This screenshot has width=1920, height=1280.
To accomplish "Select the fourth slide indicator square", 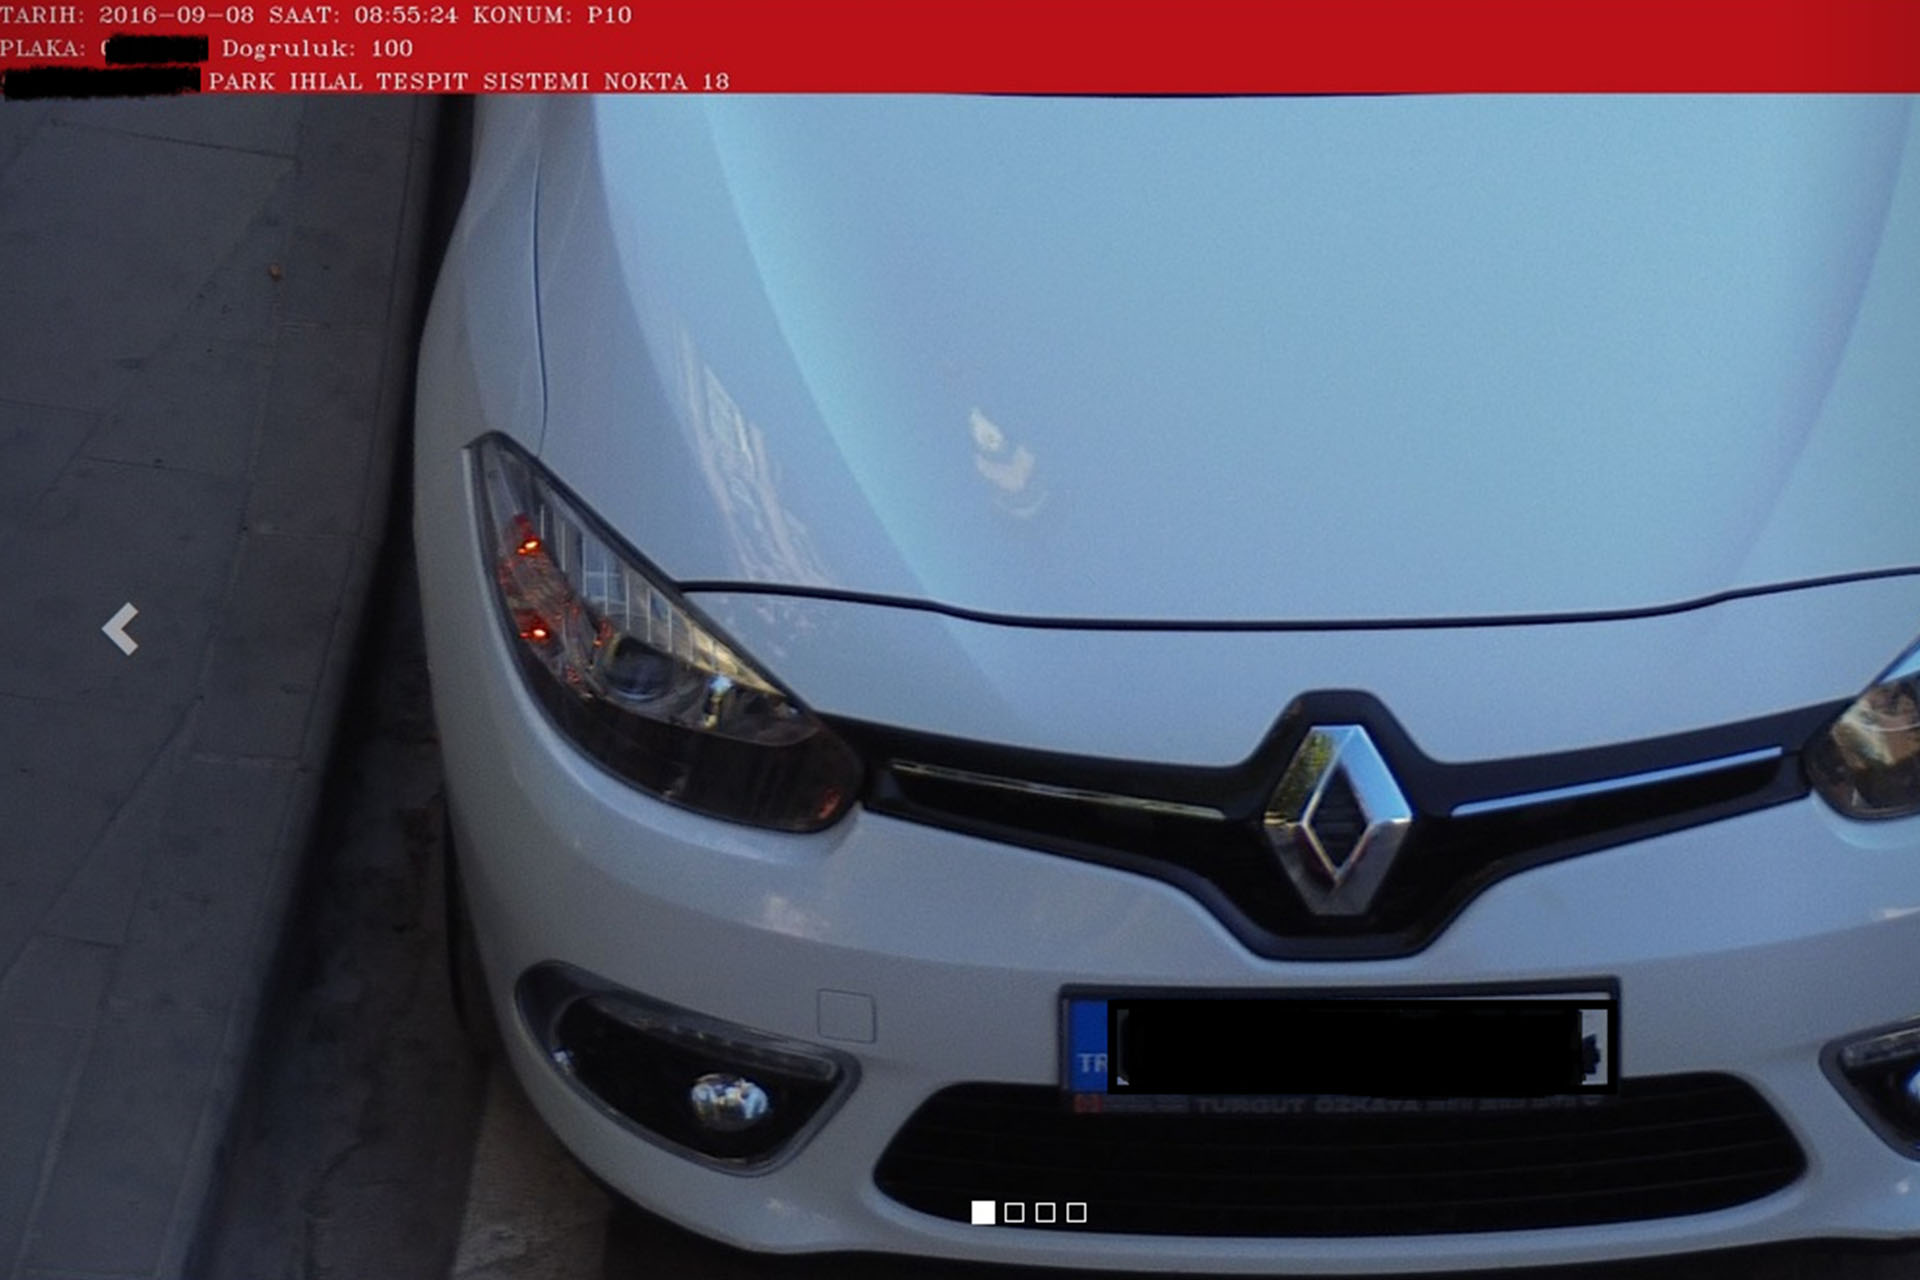I will (x=1076, y=1212).
